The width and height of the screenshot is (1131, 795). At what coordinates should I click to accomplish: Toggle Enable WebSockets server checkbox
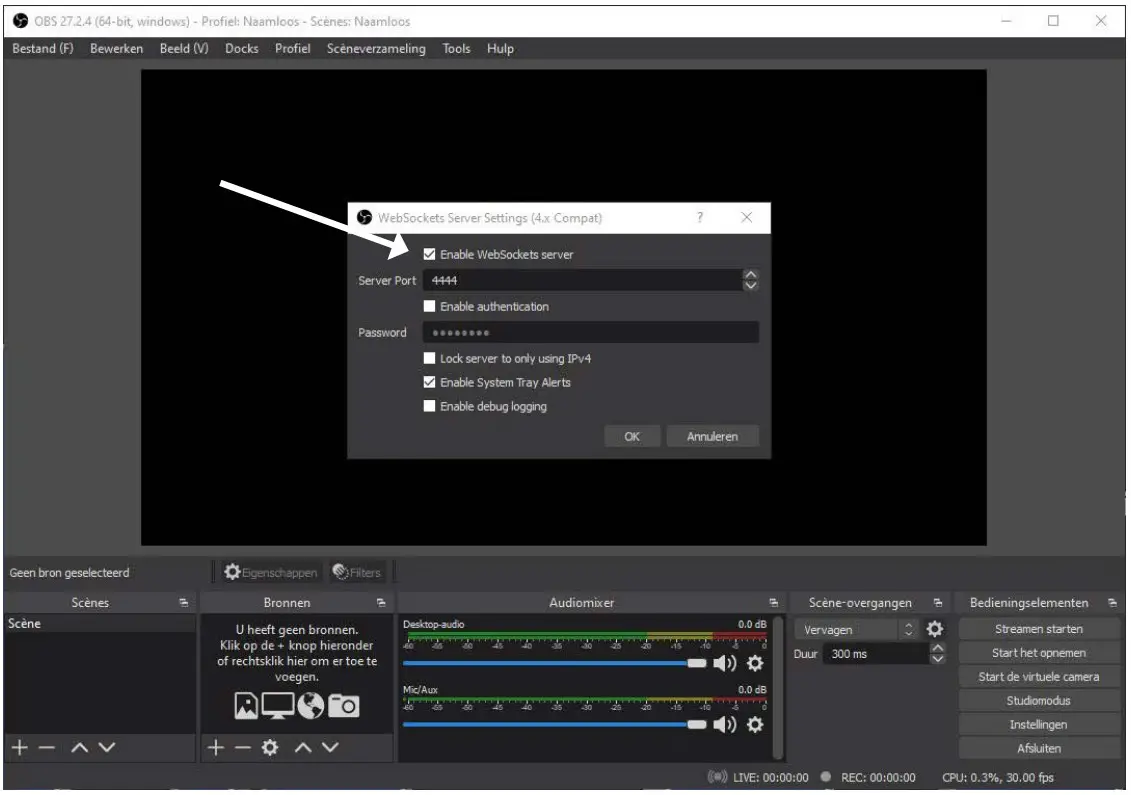(x=429, y=254)
